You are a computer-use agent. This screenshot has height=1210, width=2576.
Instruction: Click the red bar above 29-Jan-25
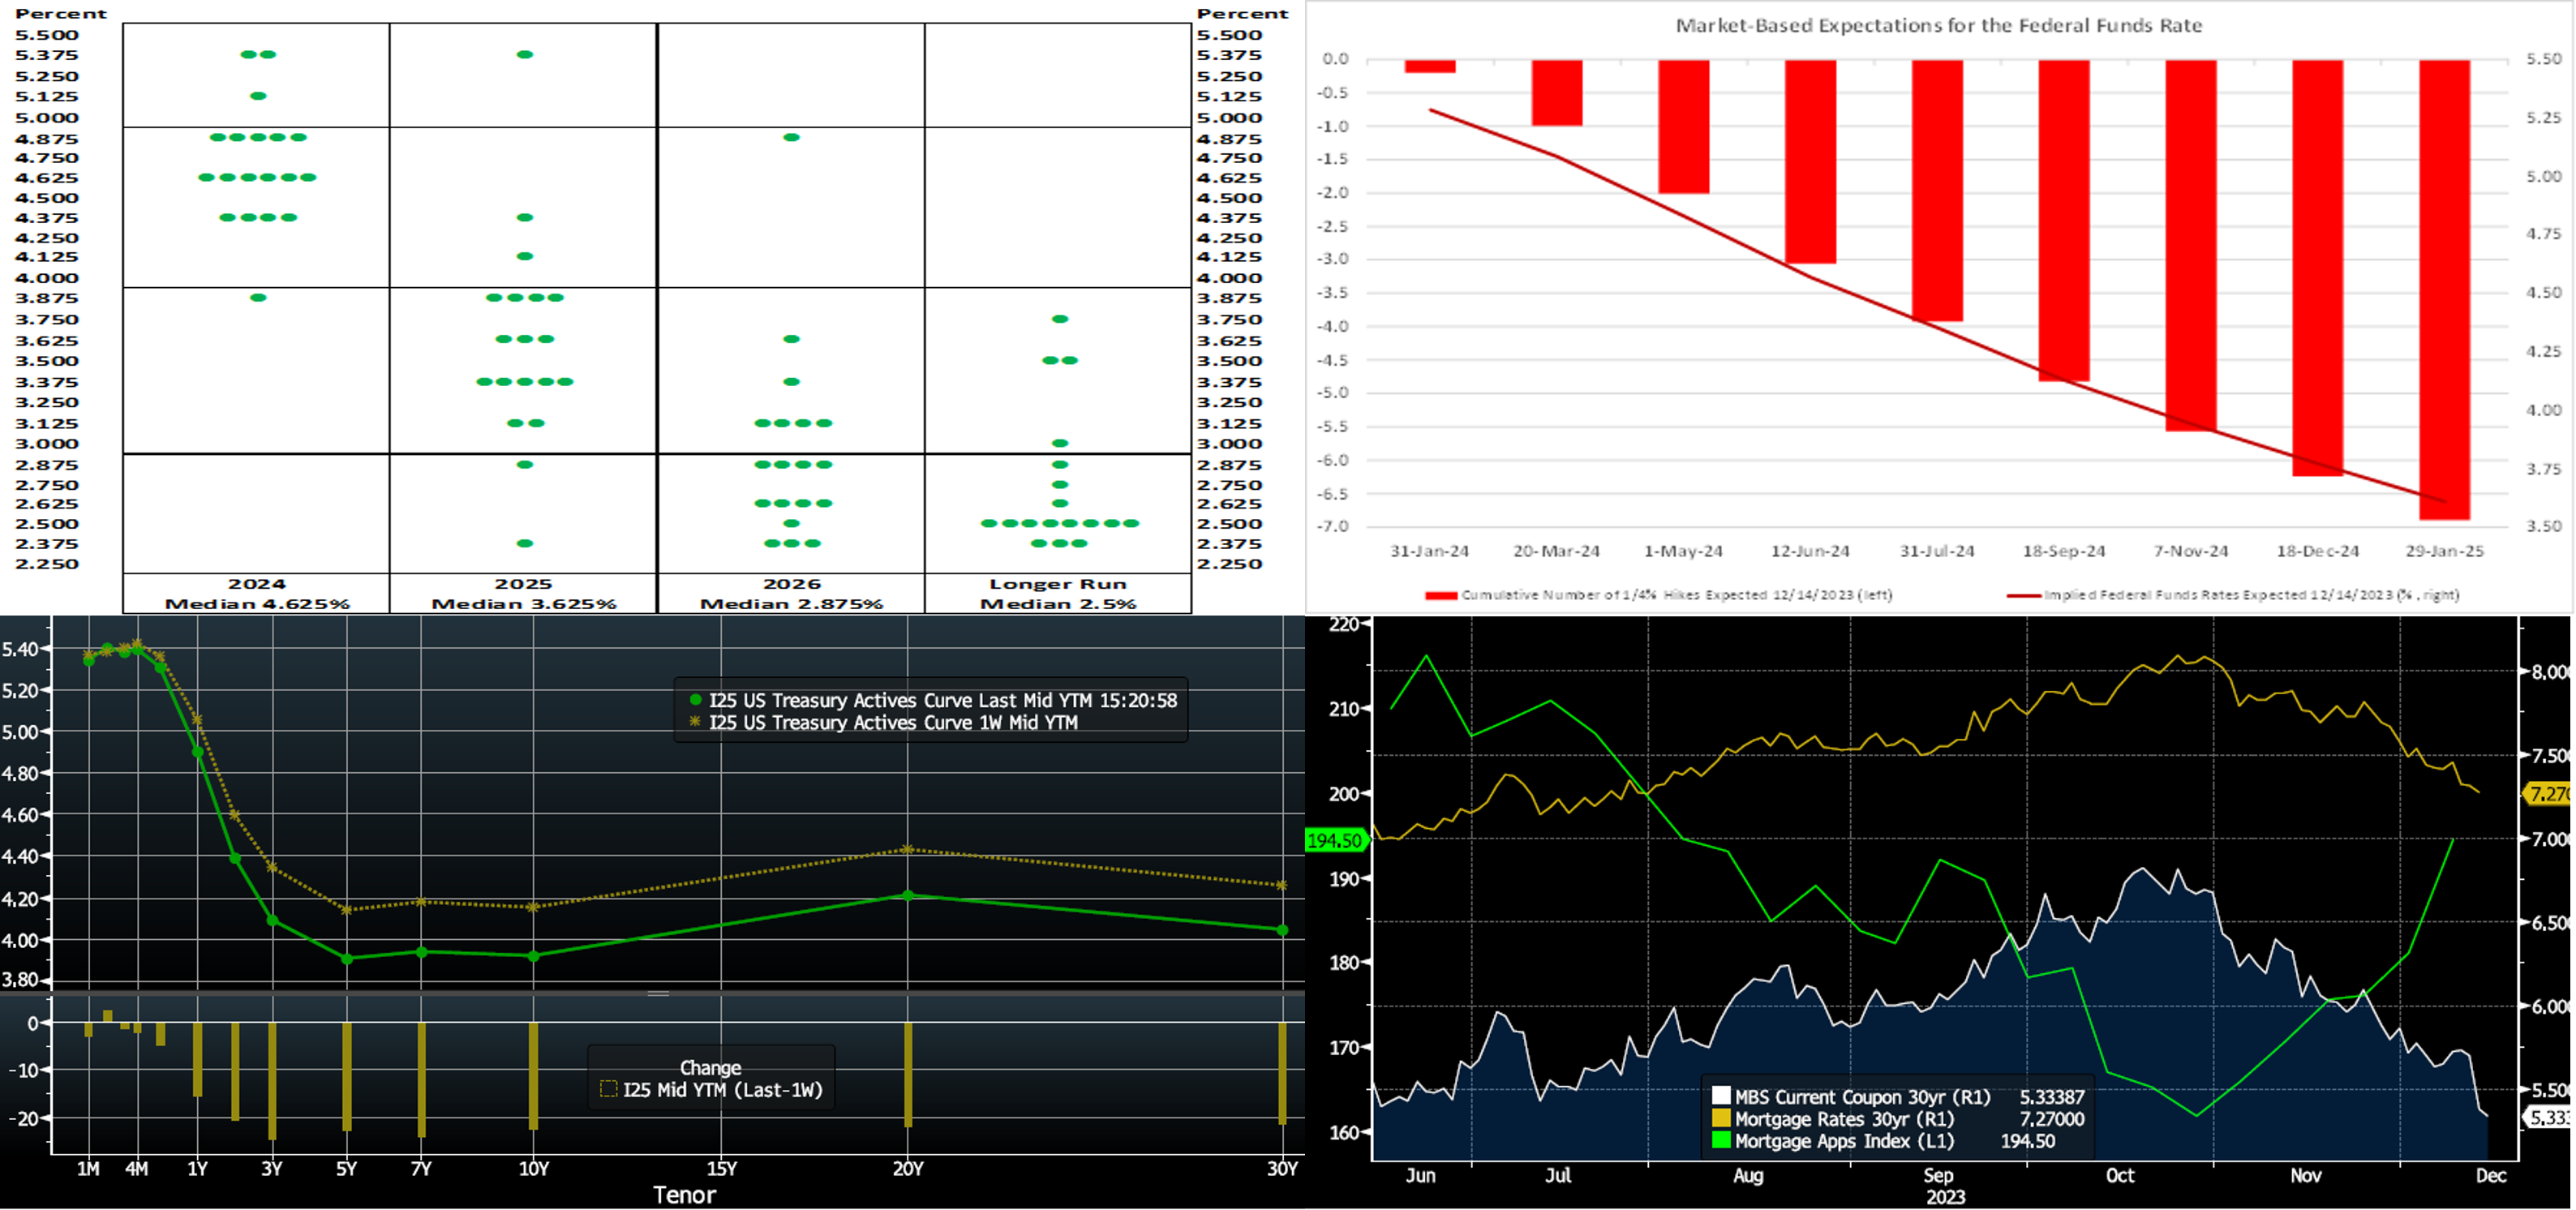pyautogui.click(x=2444, y=290)
